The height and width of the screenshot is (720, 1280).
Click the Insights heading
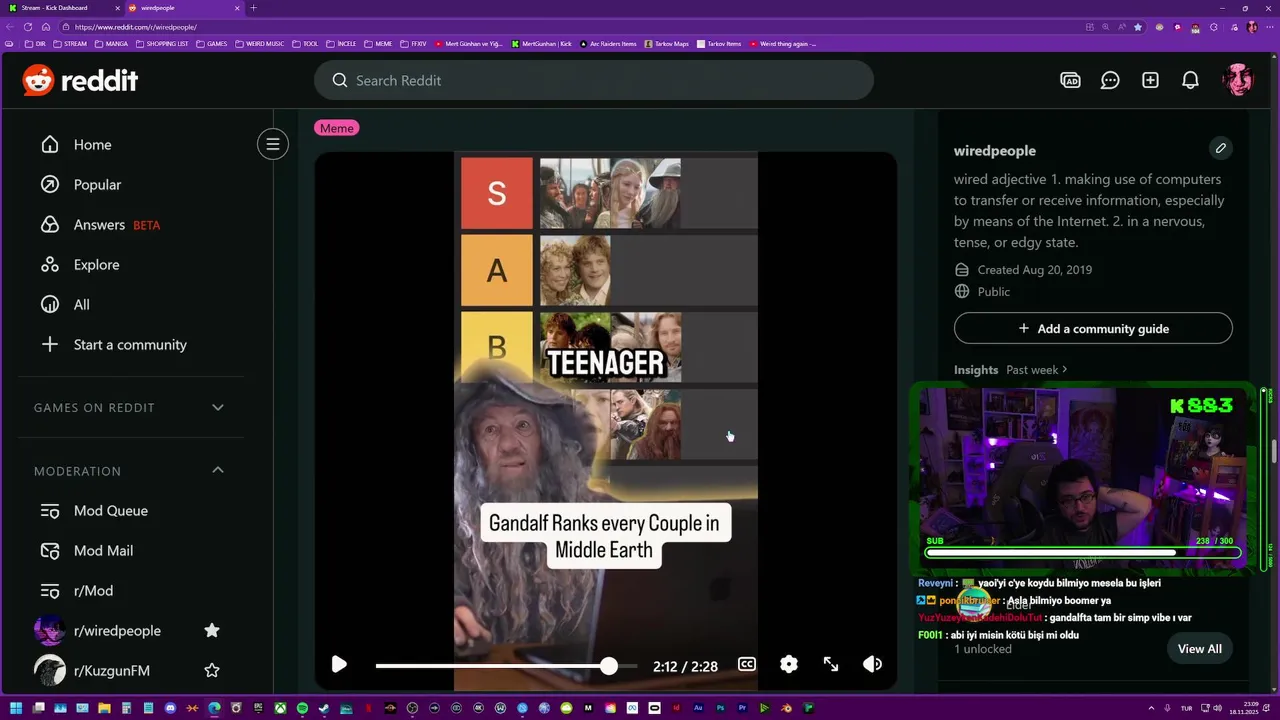[x=976, y=370]
